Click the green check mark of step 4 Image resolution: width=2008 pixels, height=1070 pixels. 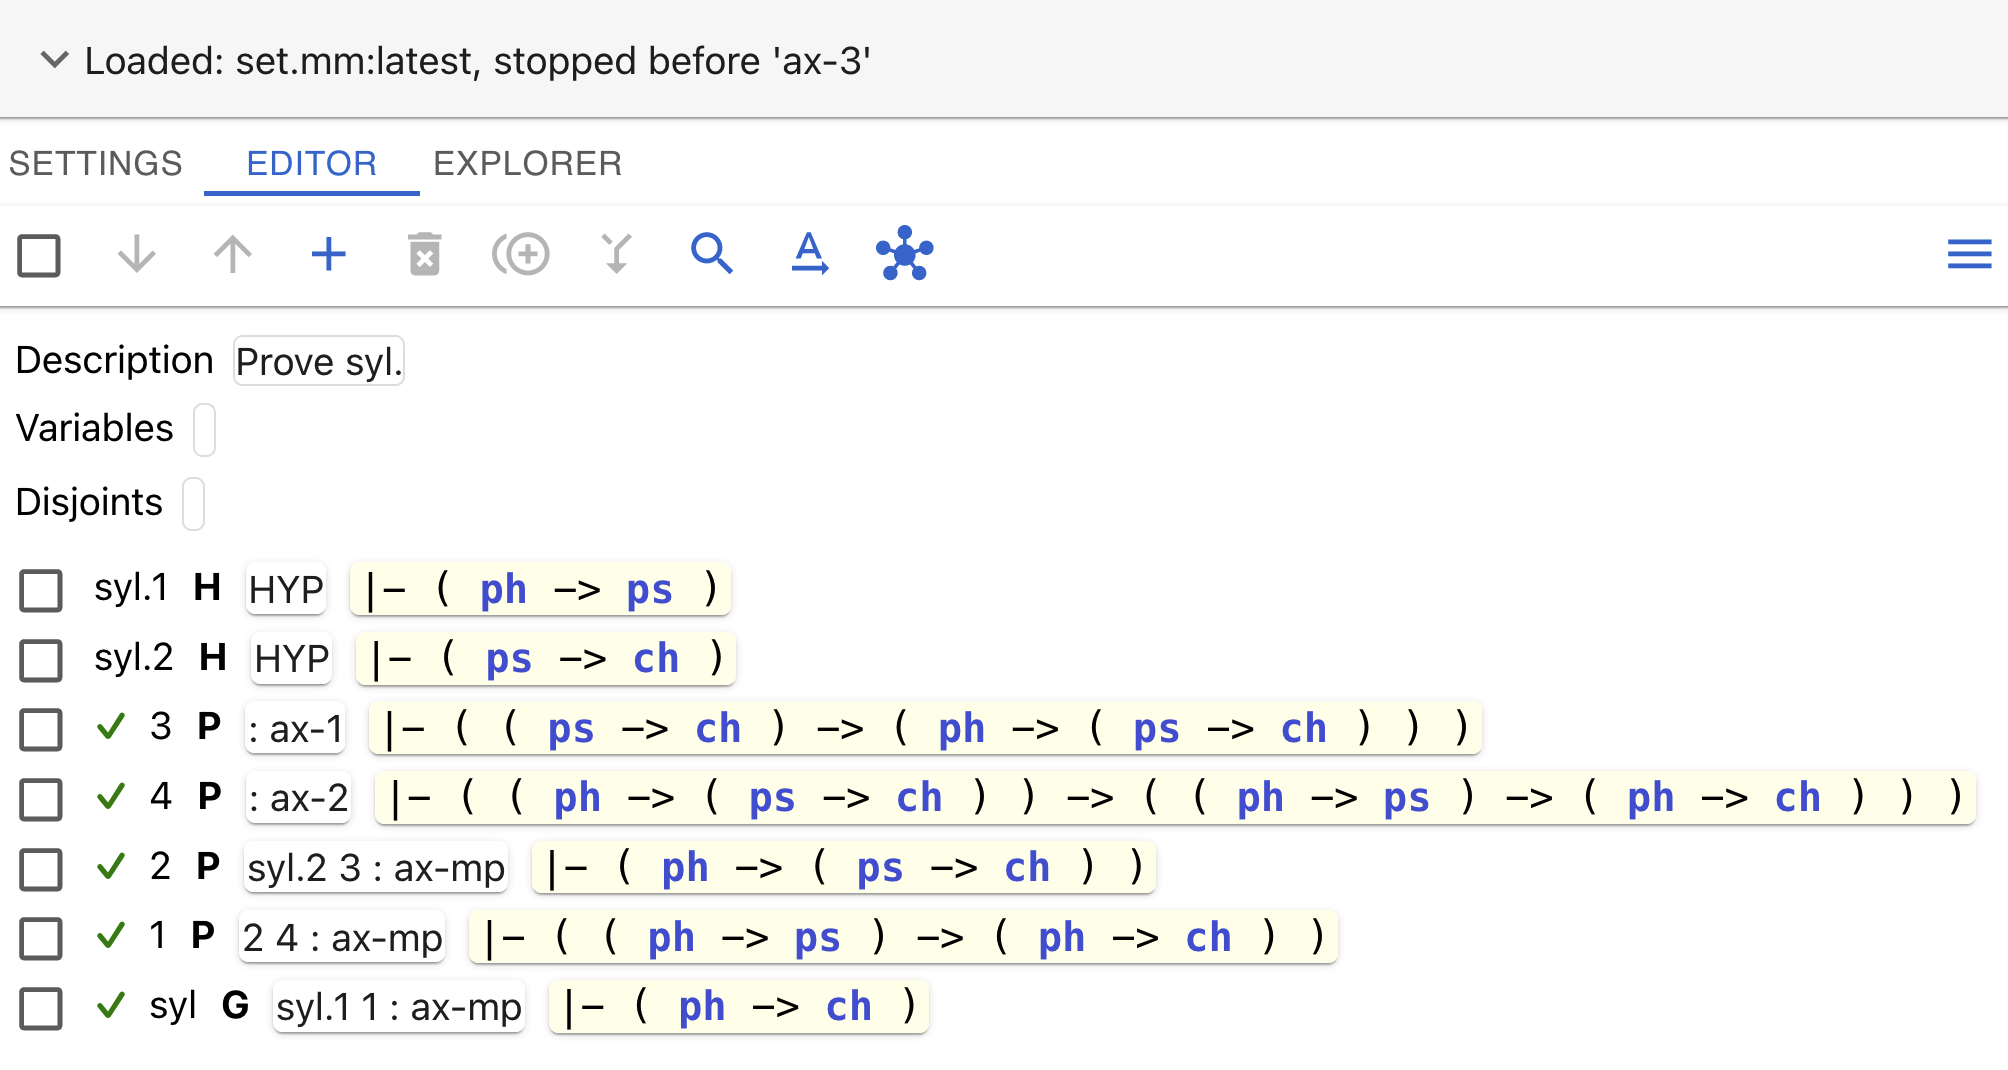[111, 796]
